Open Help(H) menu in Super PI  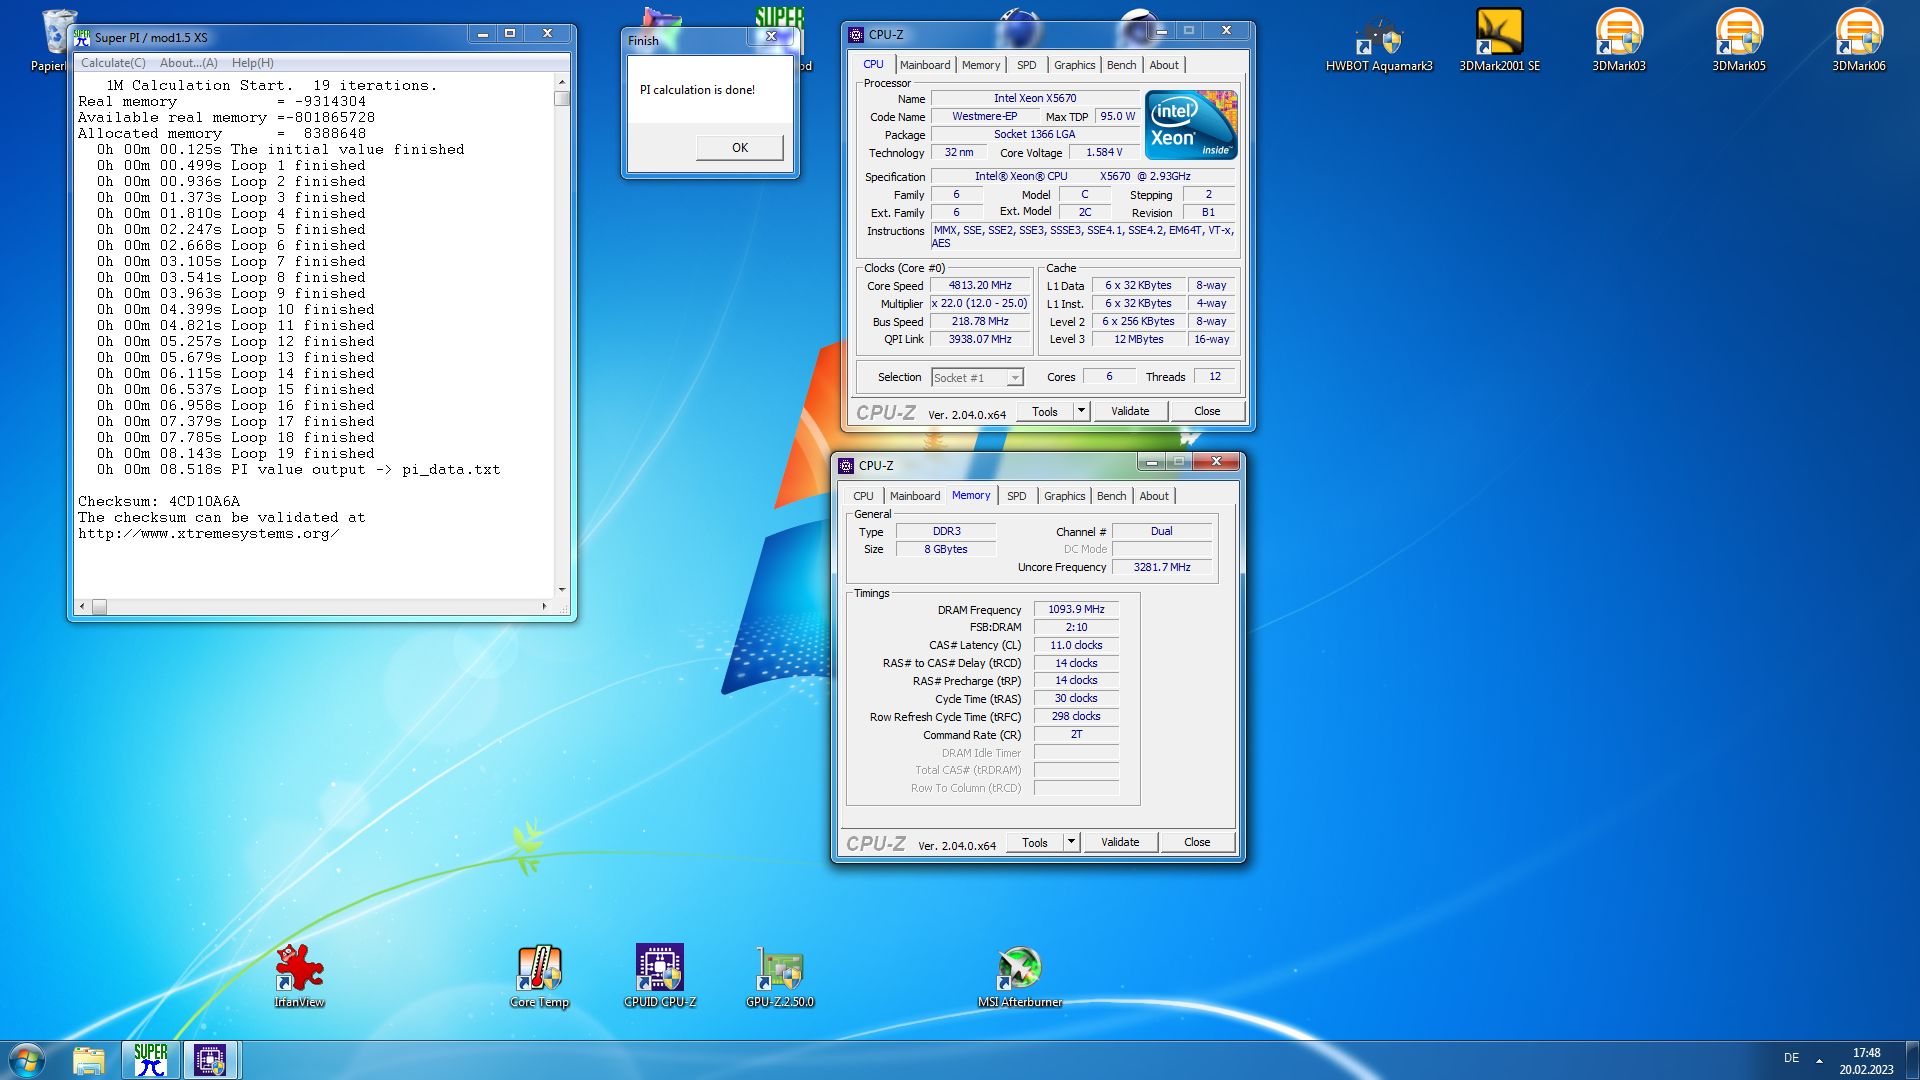pyautogui.click(x=253, y=63)
